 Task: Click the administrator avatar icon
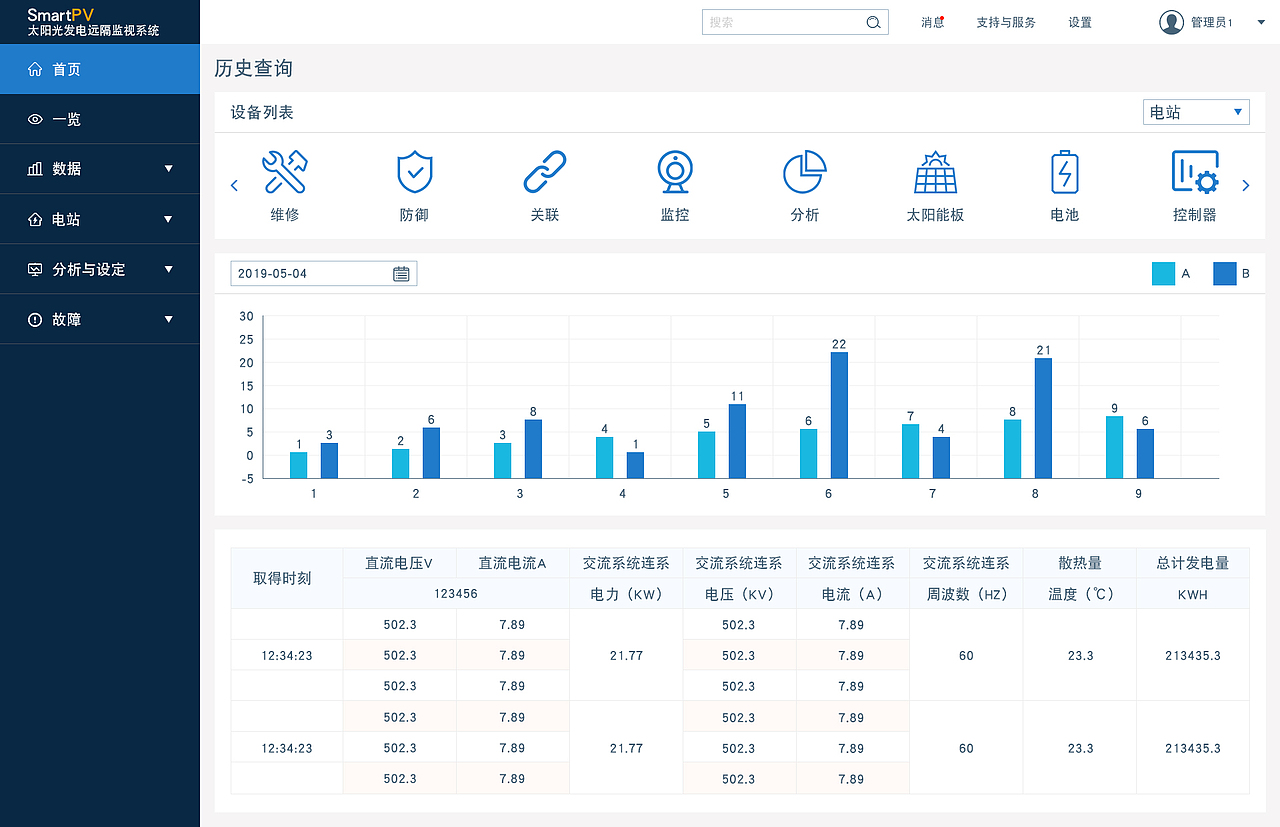(1171, 22)
